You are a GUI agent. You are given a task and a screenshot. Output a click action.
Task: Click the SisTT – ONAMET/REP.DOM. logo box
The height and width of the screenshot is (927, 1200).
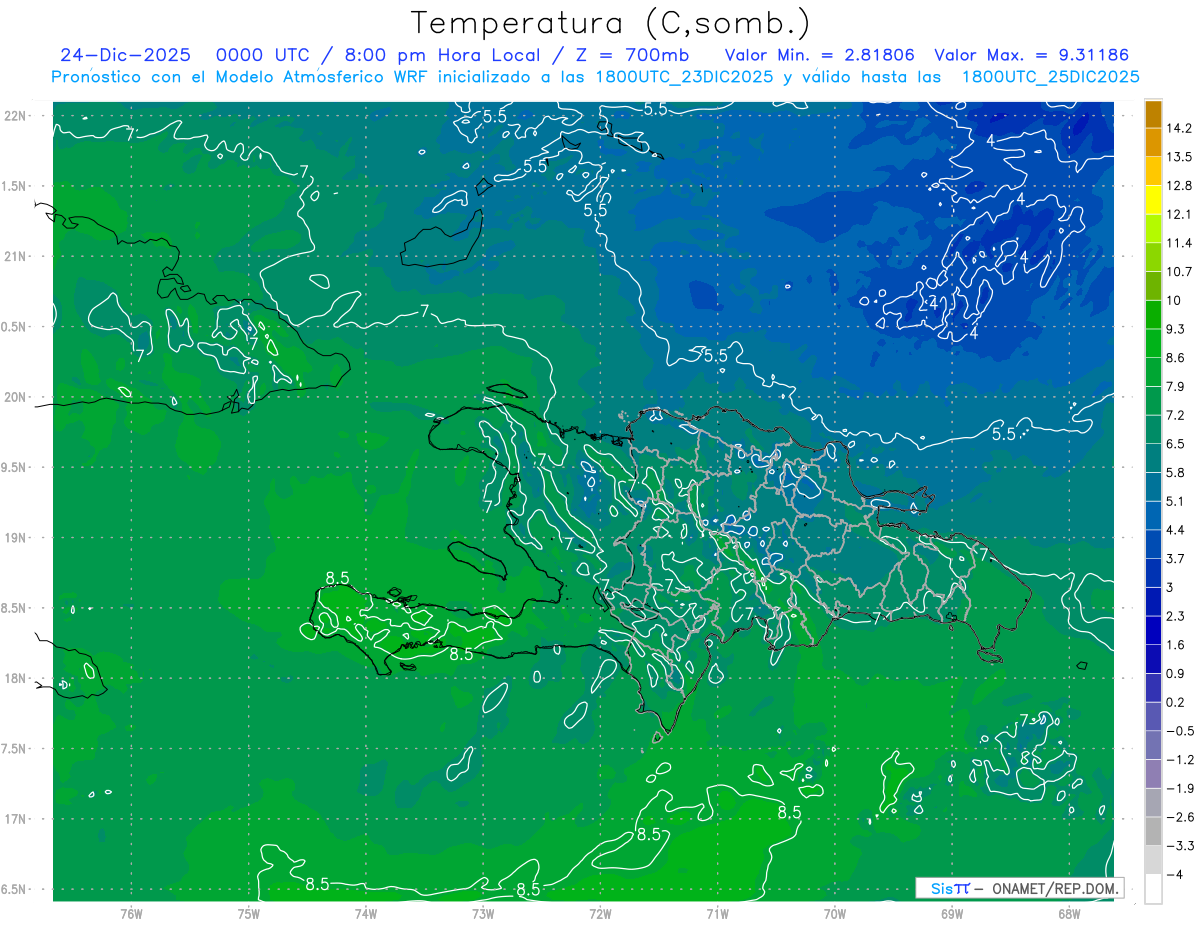1019,887
